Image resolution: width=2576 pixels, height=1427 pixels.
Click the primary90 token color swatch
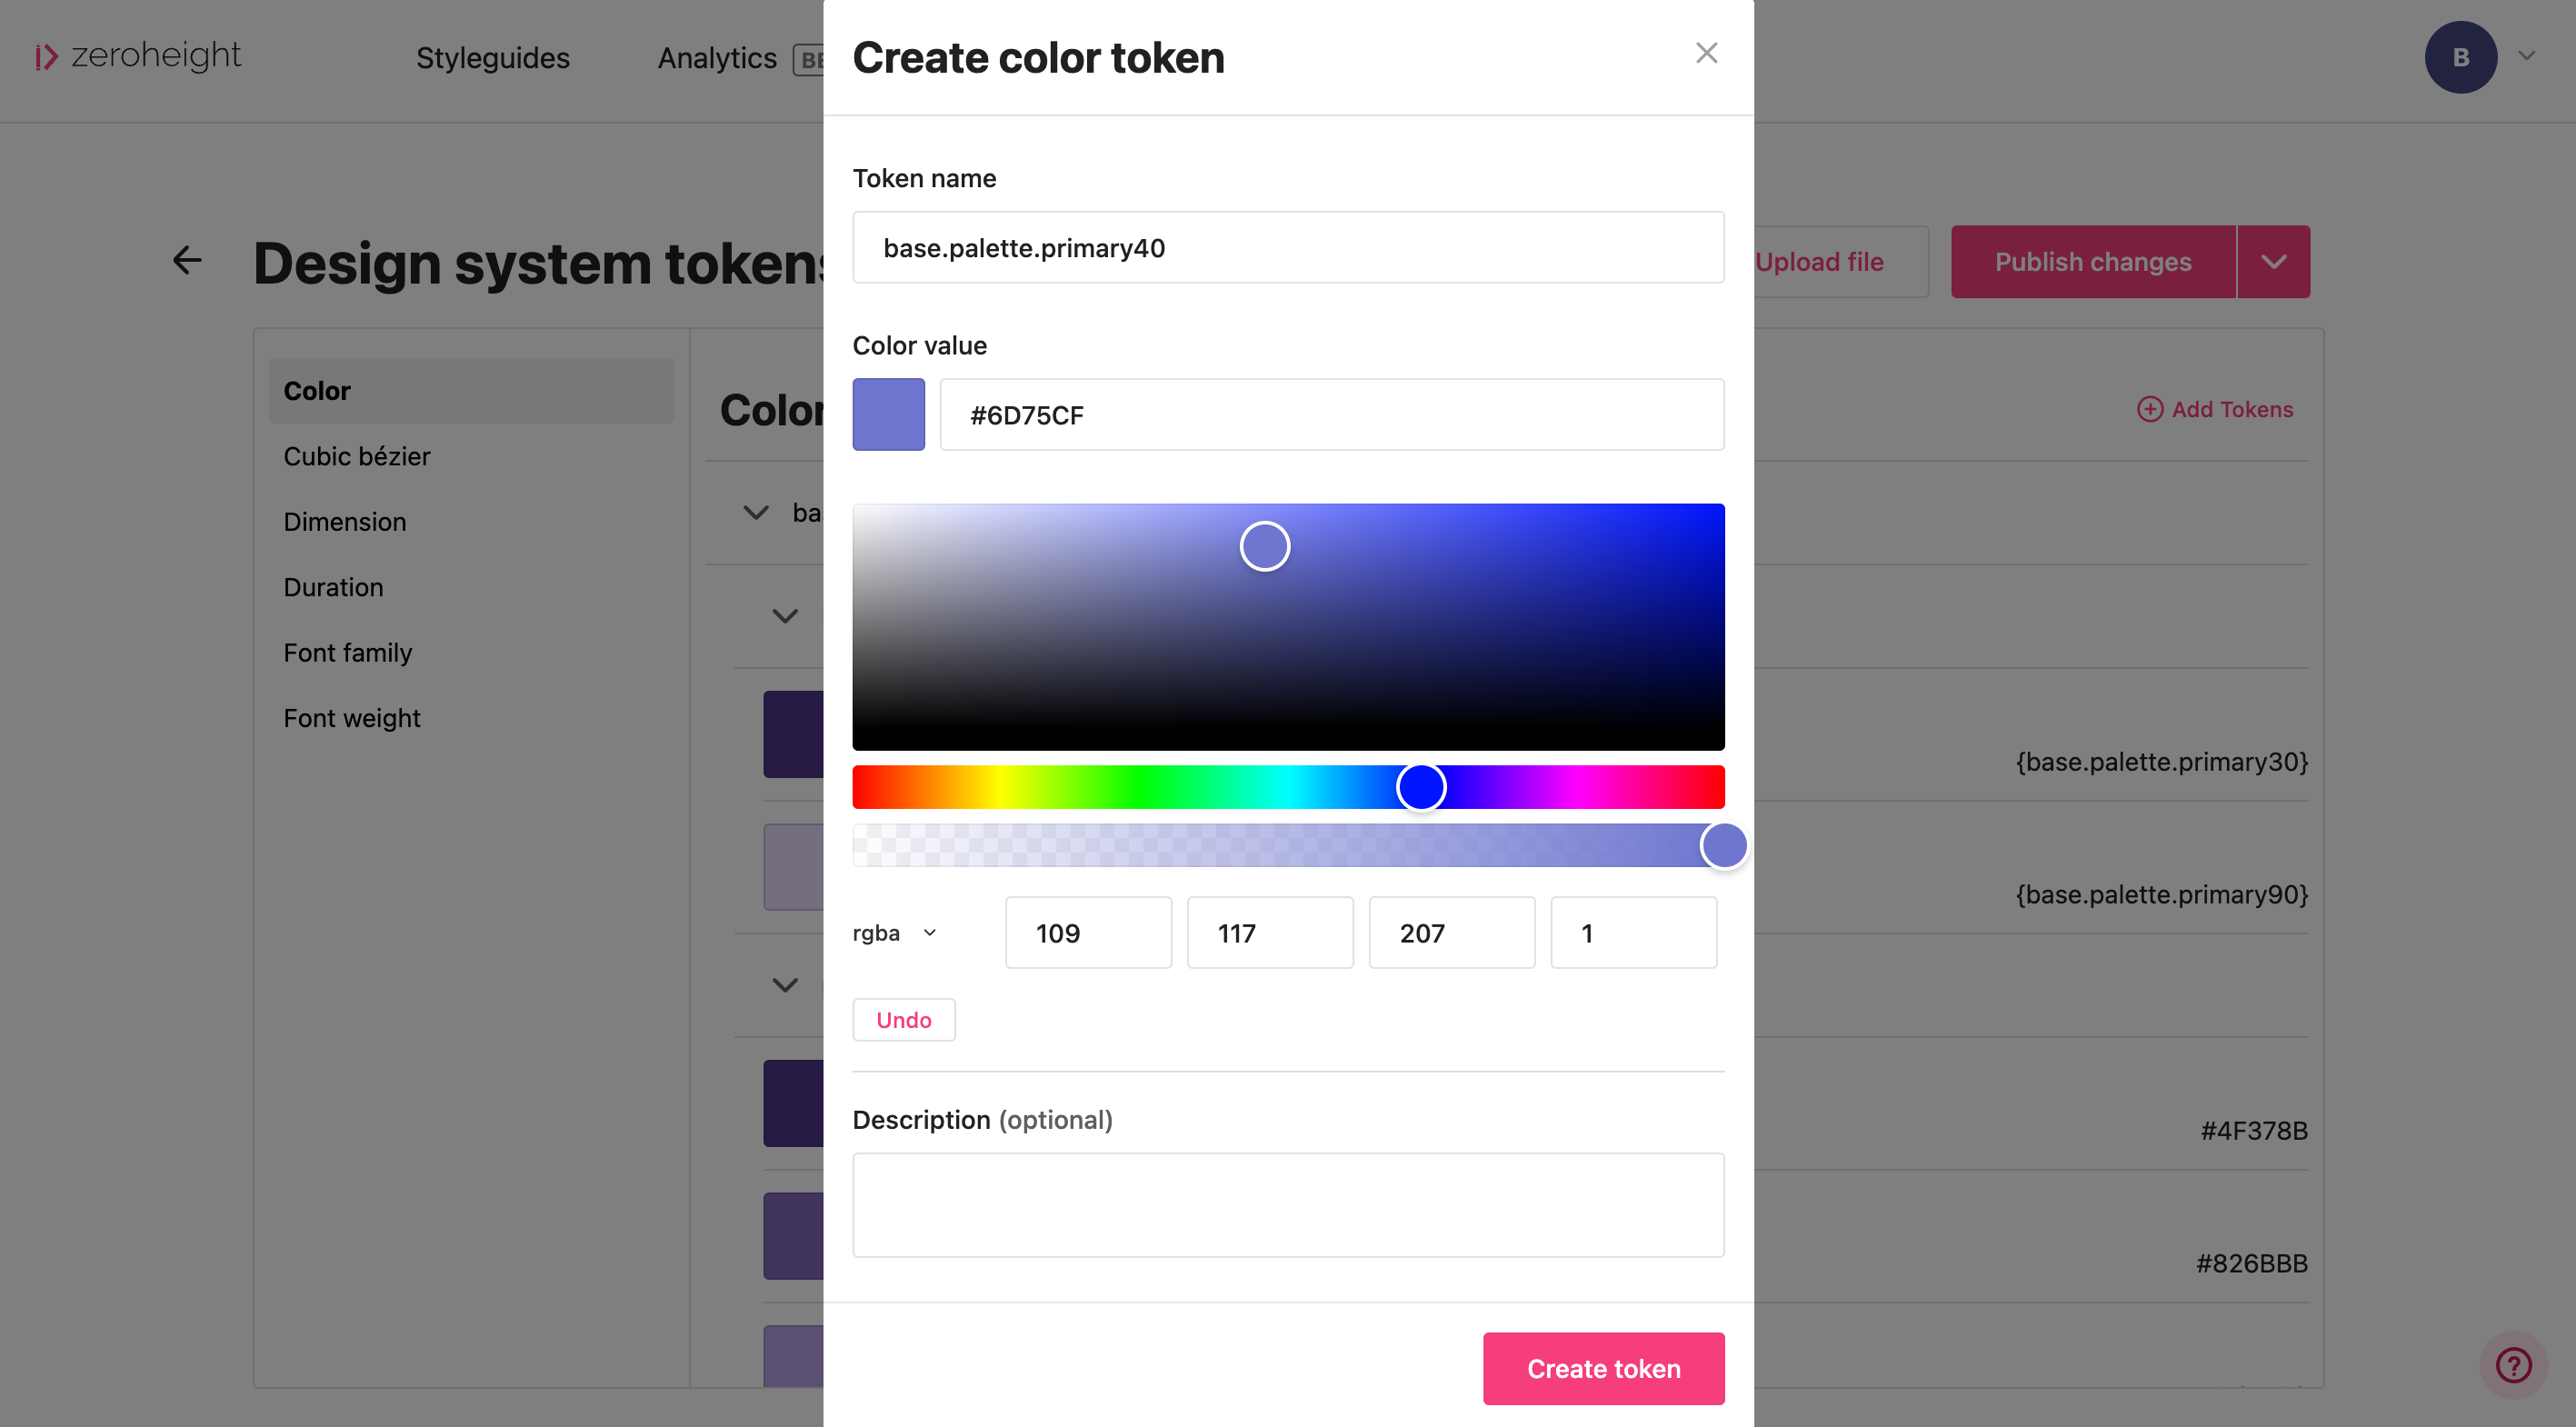793,867
